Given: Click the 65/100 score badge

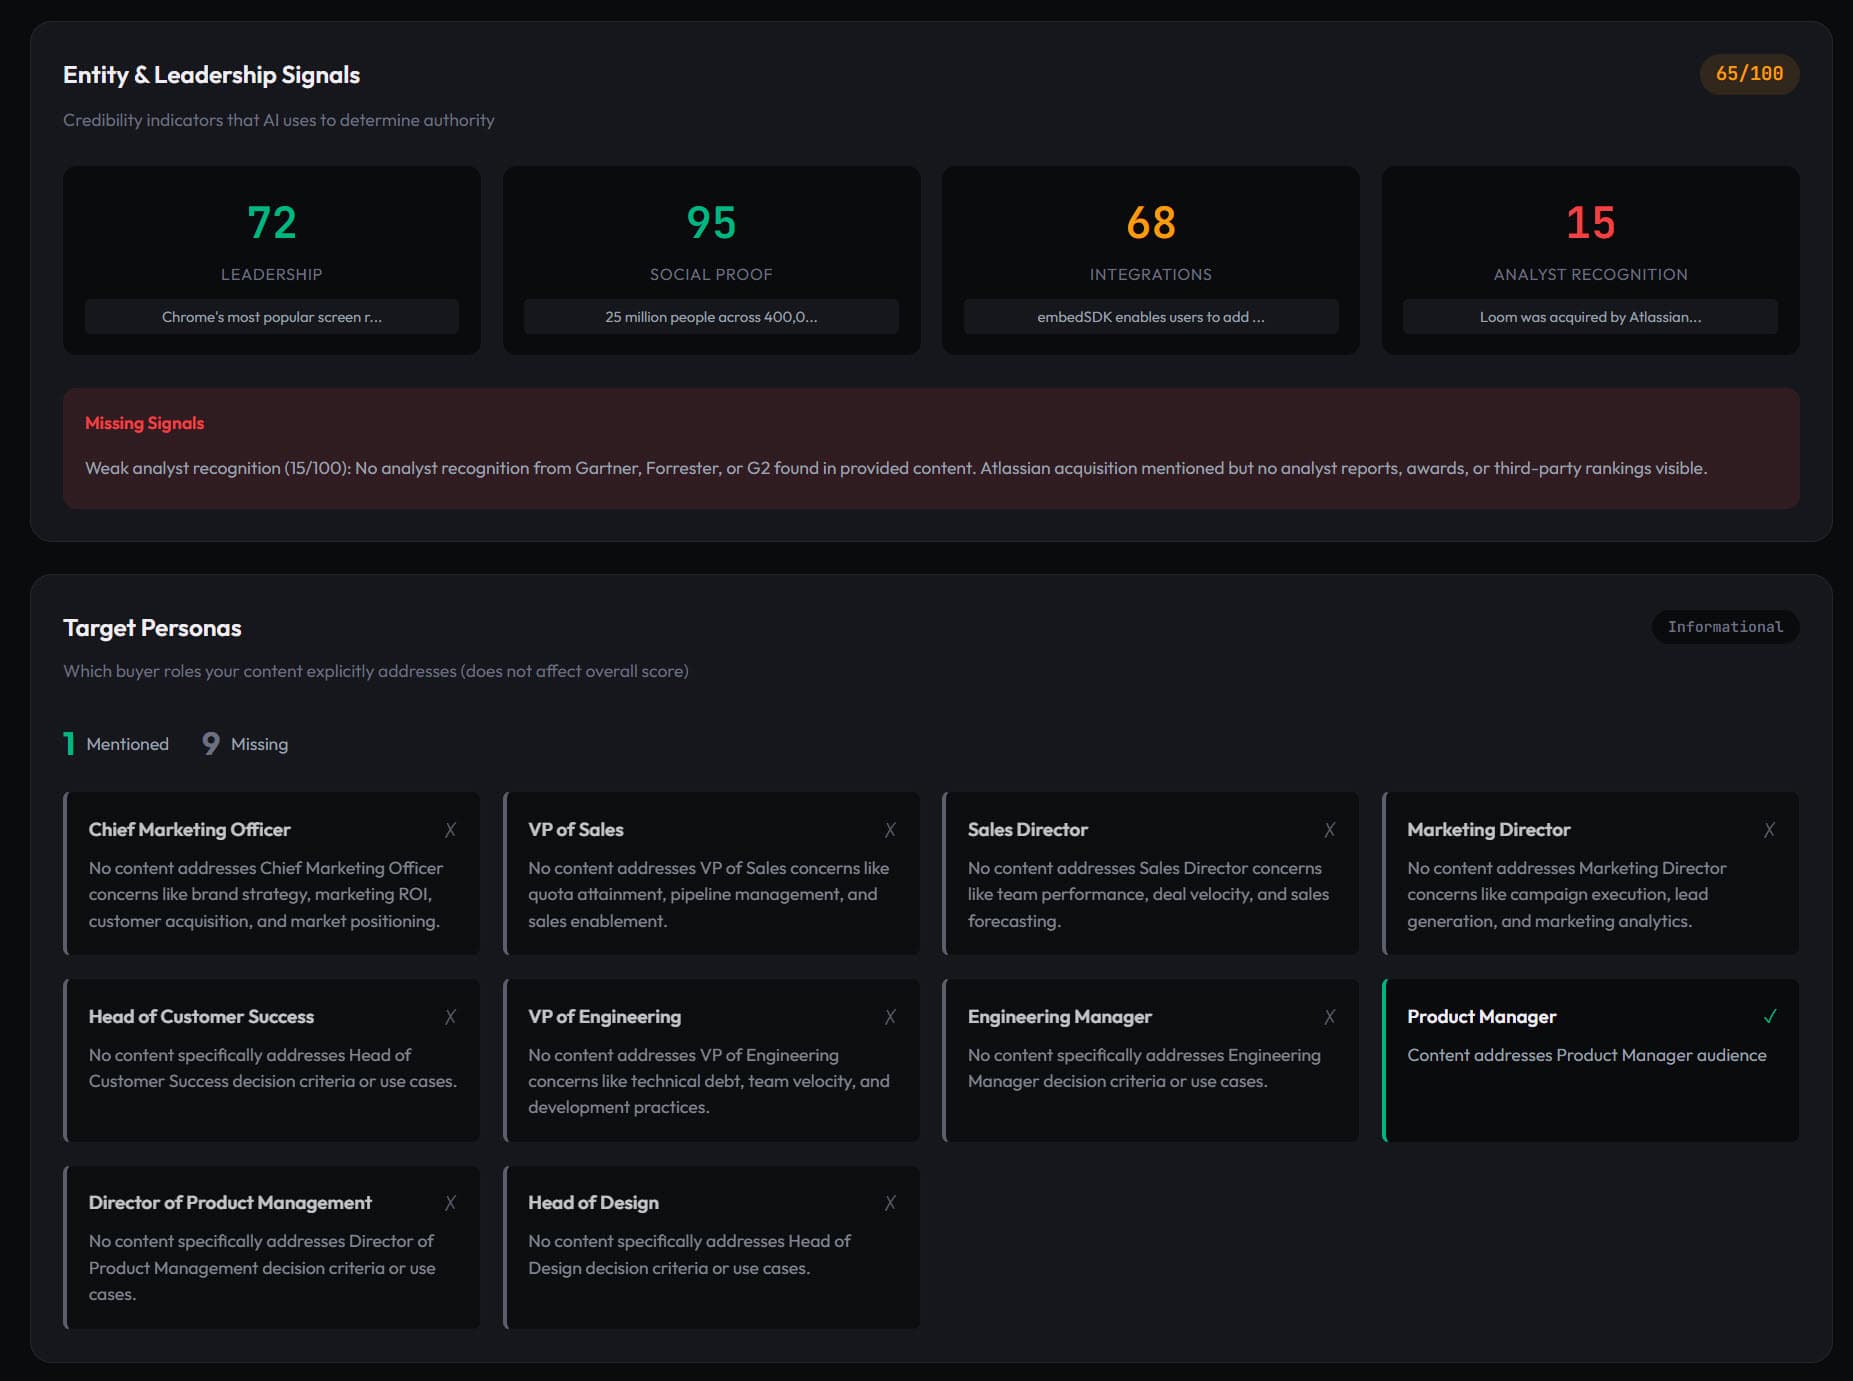Looking at the screenshot, I should click(1748, 74).
